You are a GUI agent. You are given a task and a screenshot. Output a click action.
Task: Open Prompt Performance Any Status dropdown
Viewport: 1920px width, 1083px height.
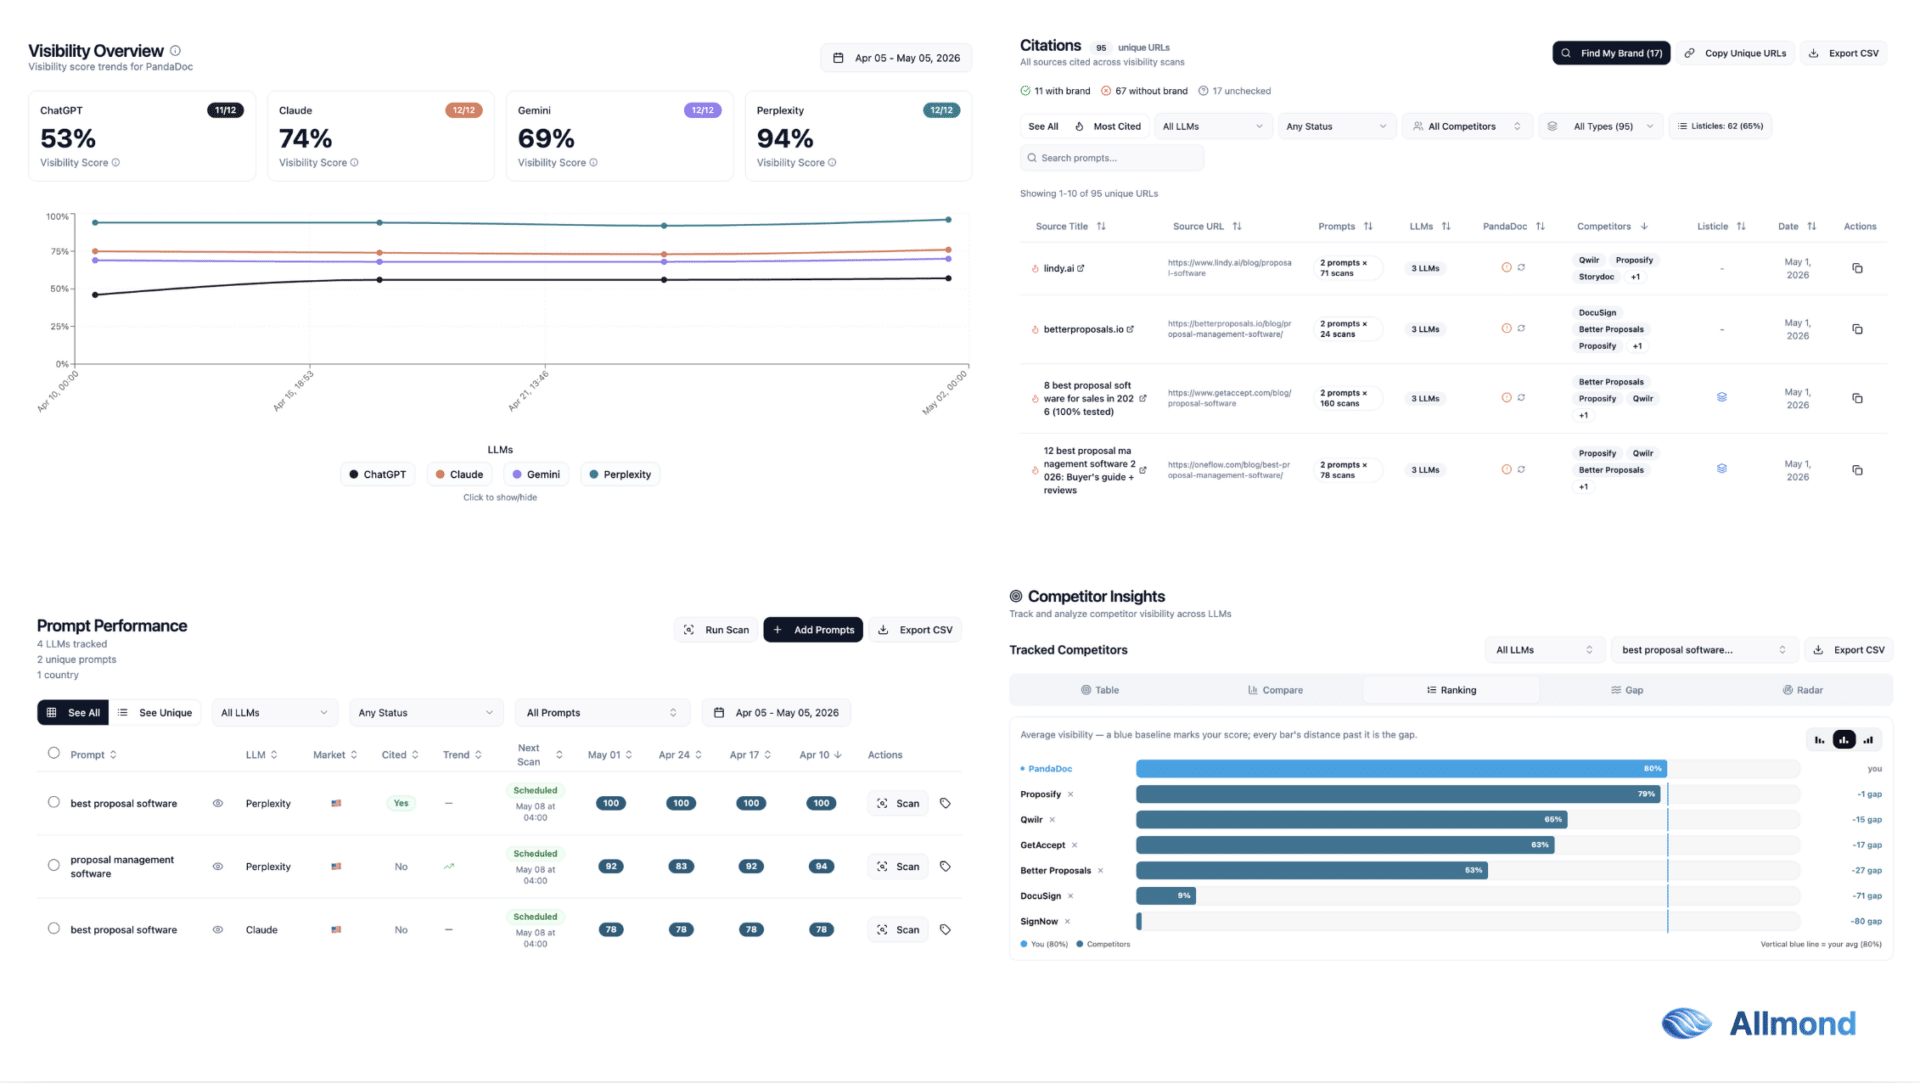click(x=425, y=713)
